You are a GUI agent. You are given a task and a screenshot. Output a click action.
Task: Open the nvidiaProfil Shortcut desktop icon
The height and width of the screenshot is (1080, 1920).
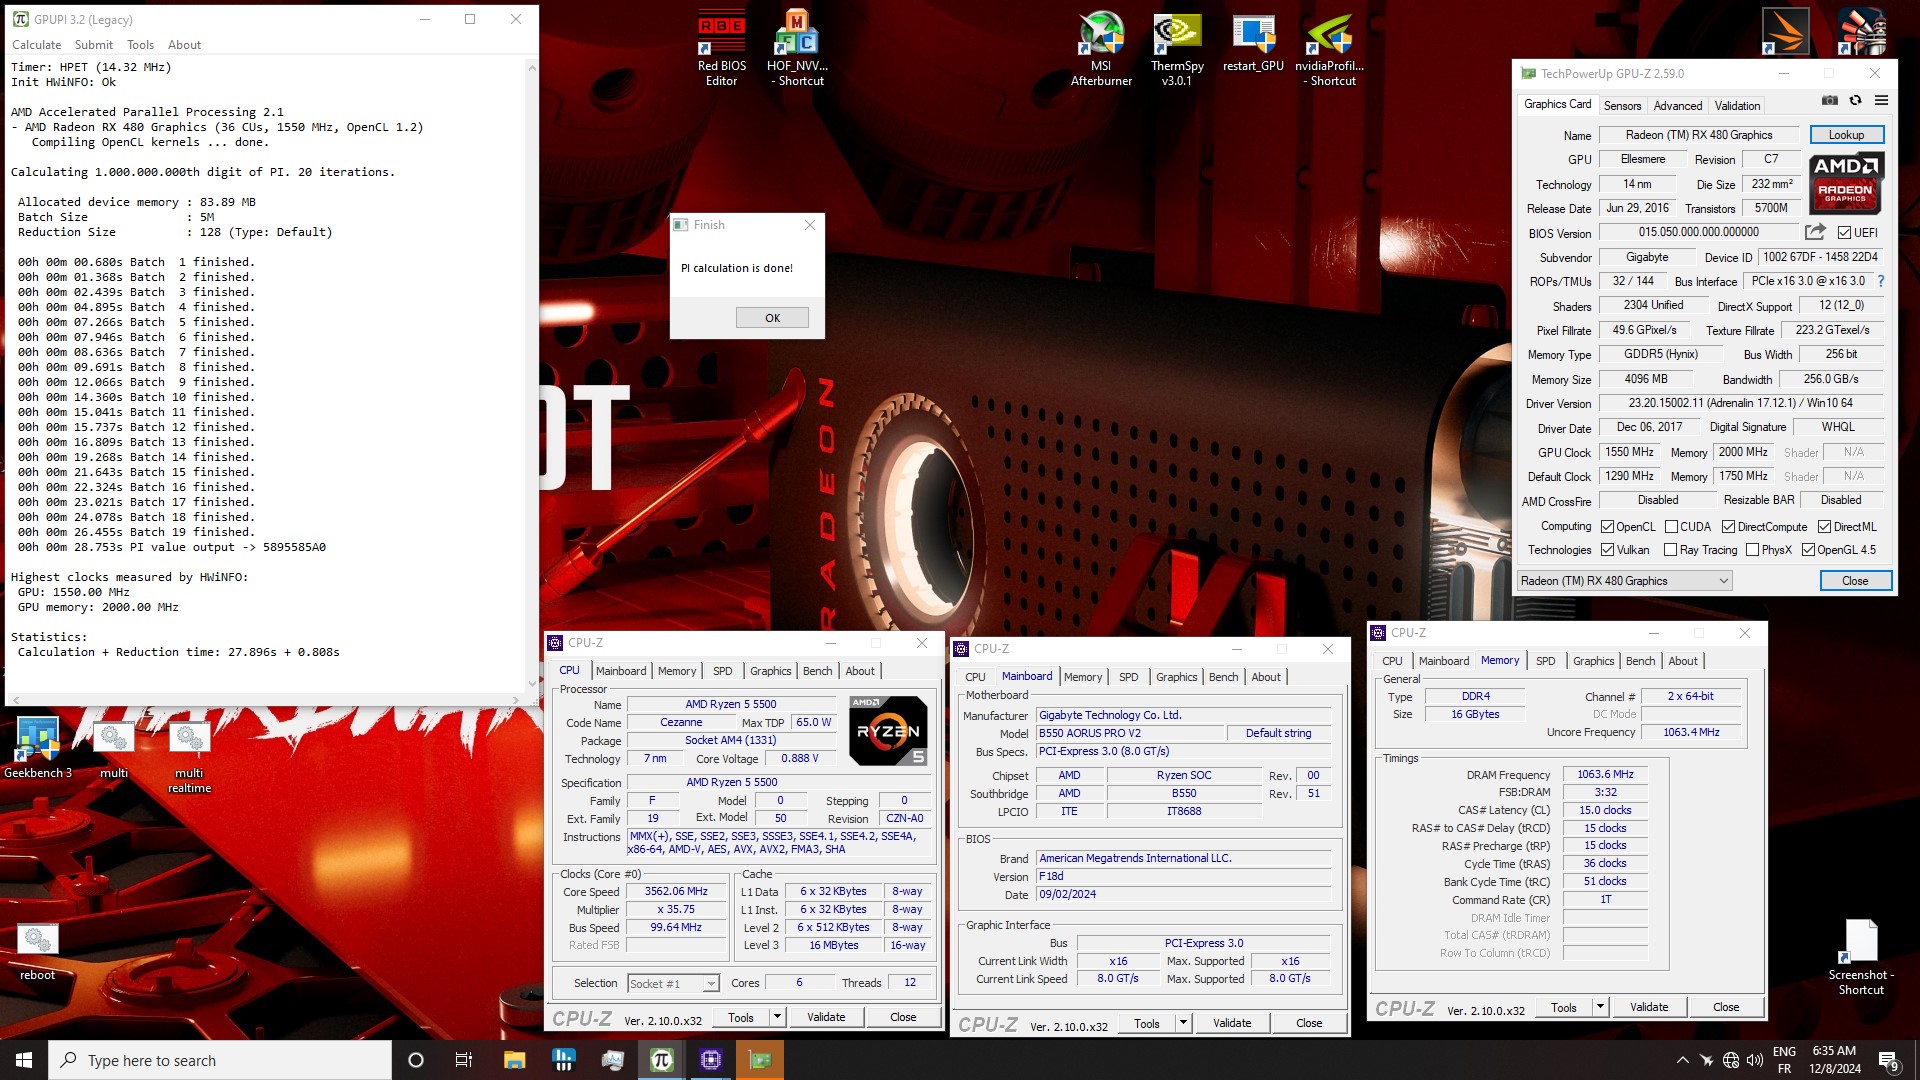click(1329, 48)
